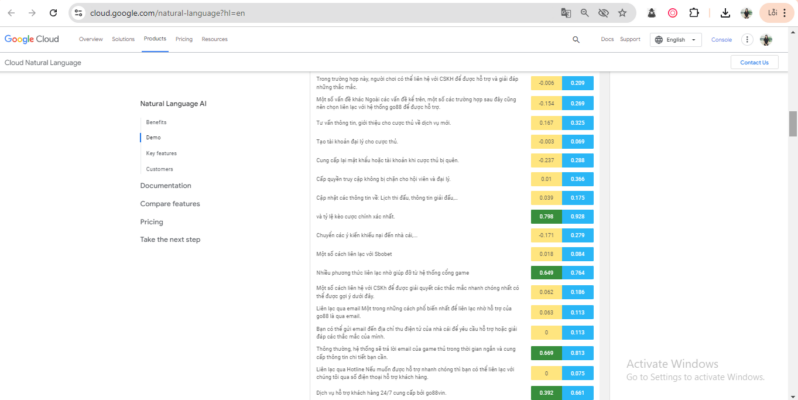Expand the Compare features sidebar section
The width and height of the screenshot is (798, 400).
click(x=170, y=204)
